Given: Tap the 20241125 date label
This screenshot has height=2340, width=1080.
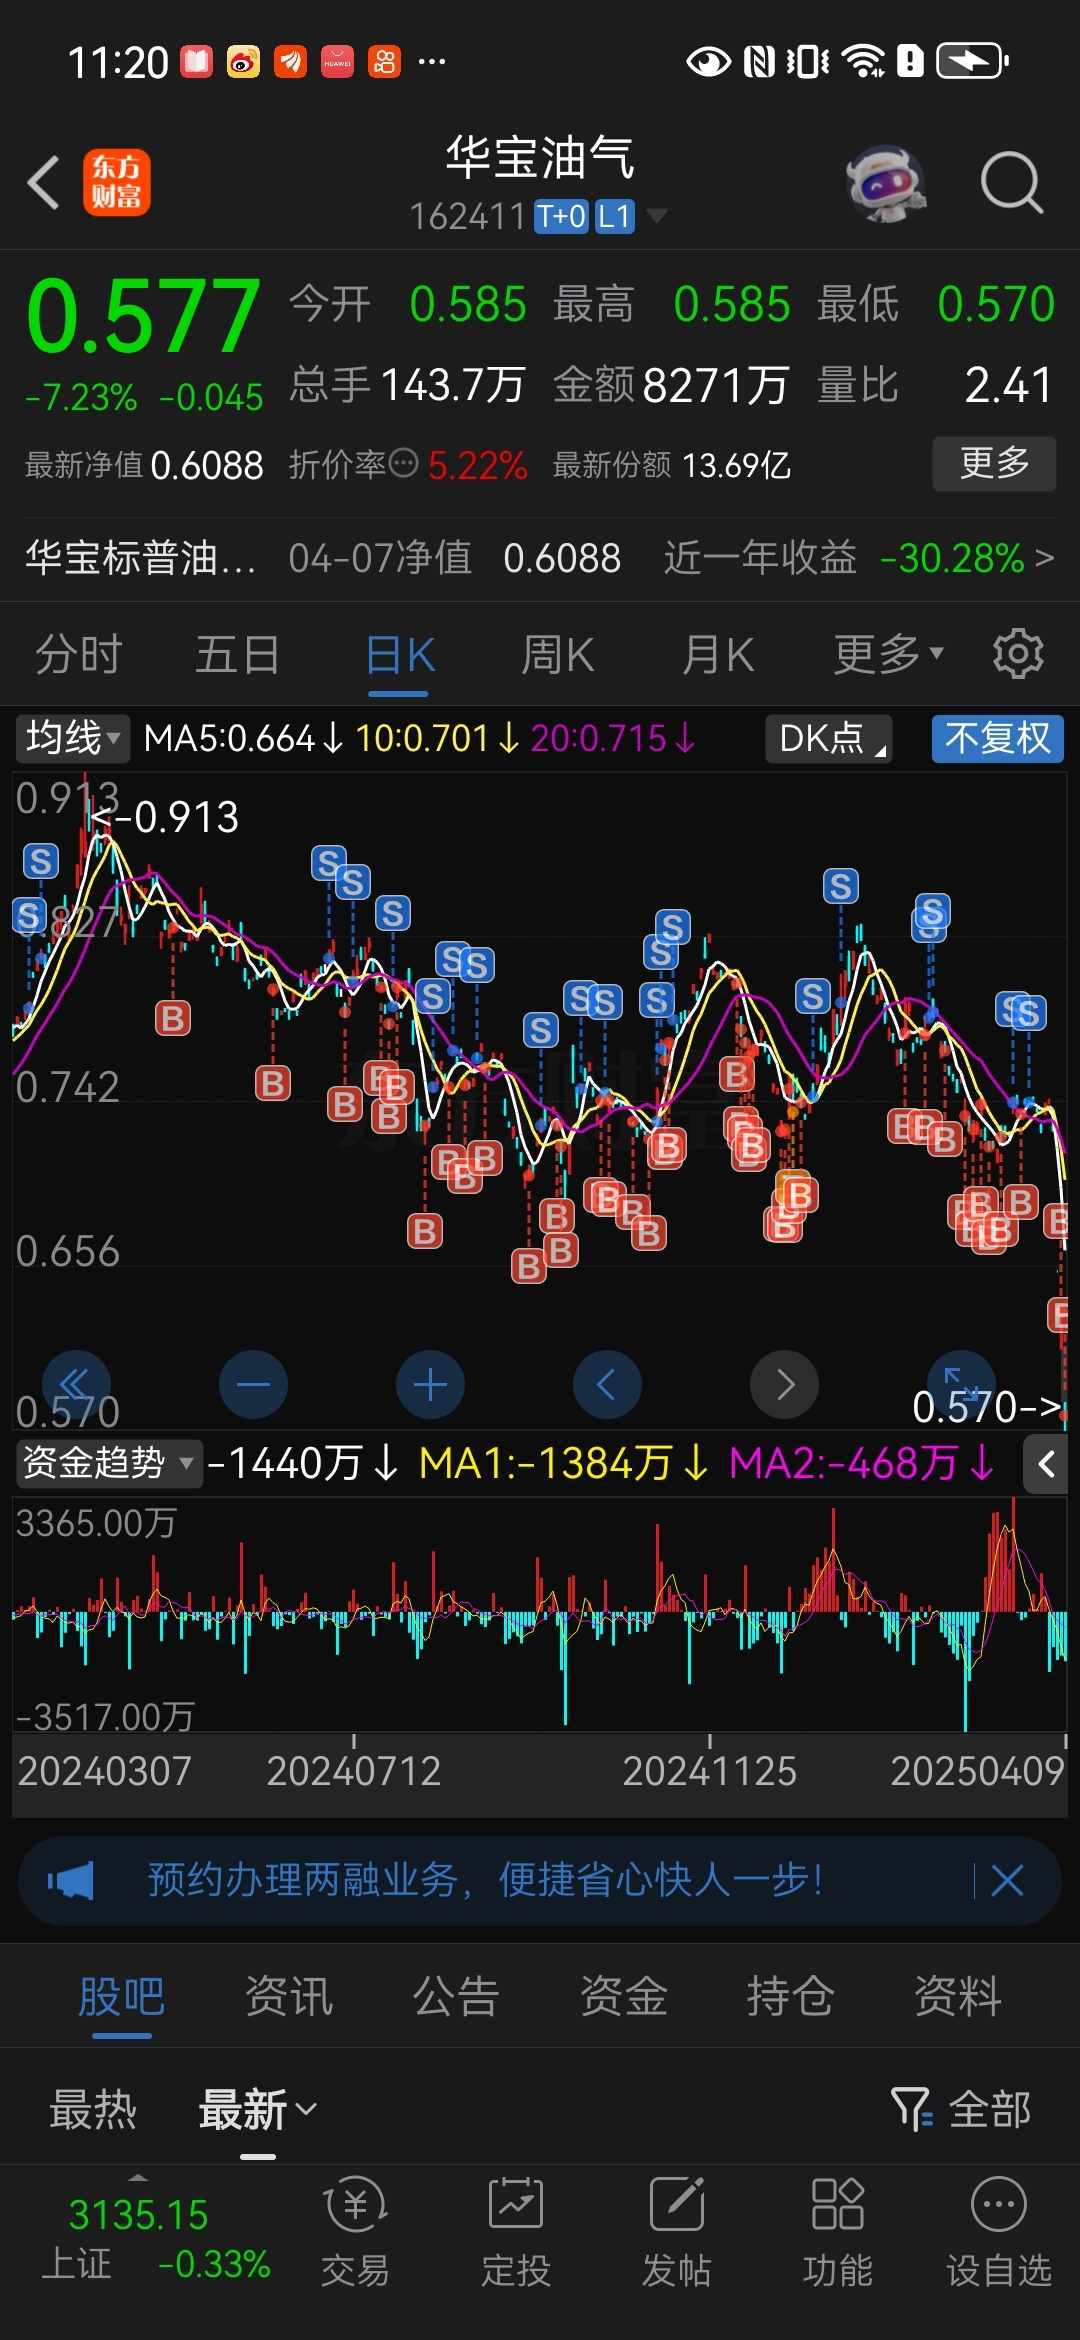Looking at the screenshot, I should [709, 1771].
